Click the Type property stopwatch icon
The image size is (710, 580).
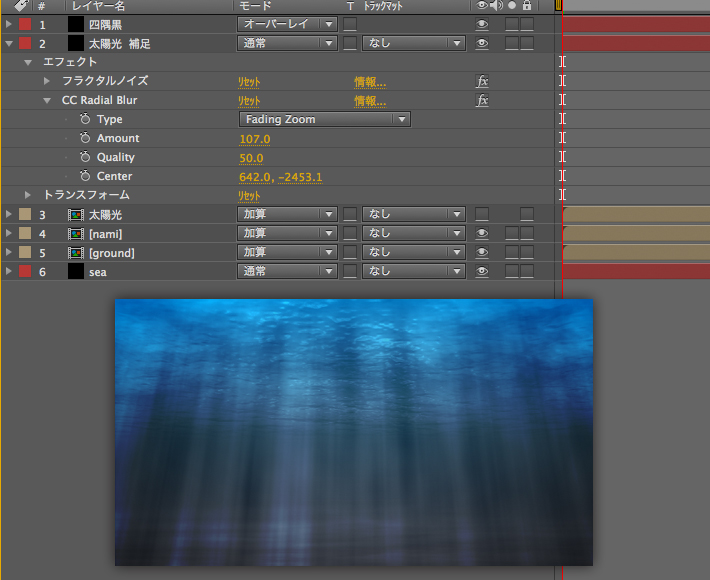coord(85,119)
